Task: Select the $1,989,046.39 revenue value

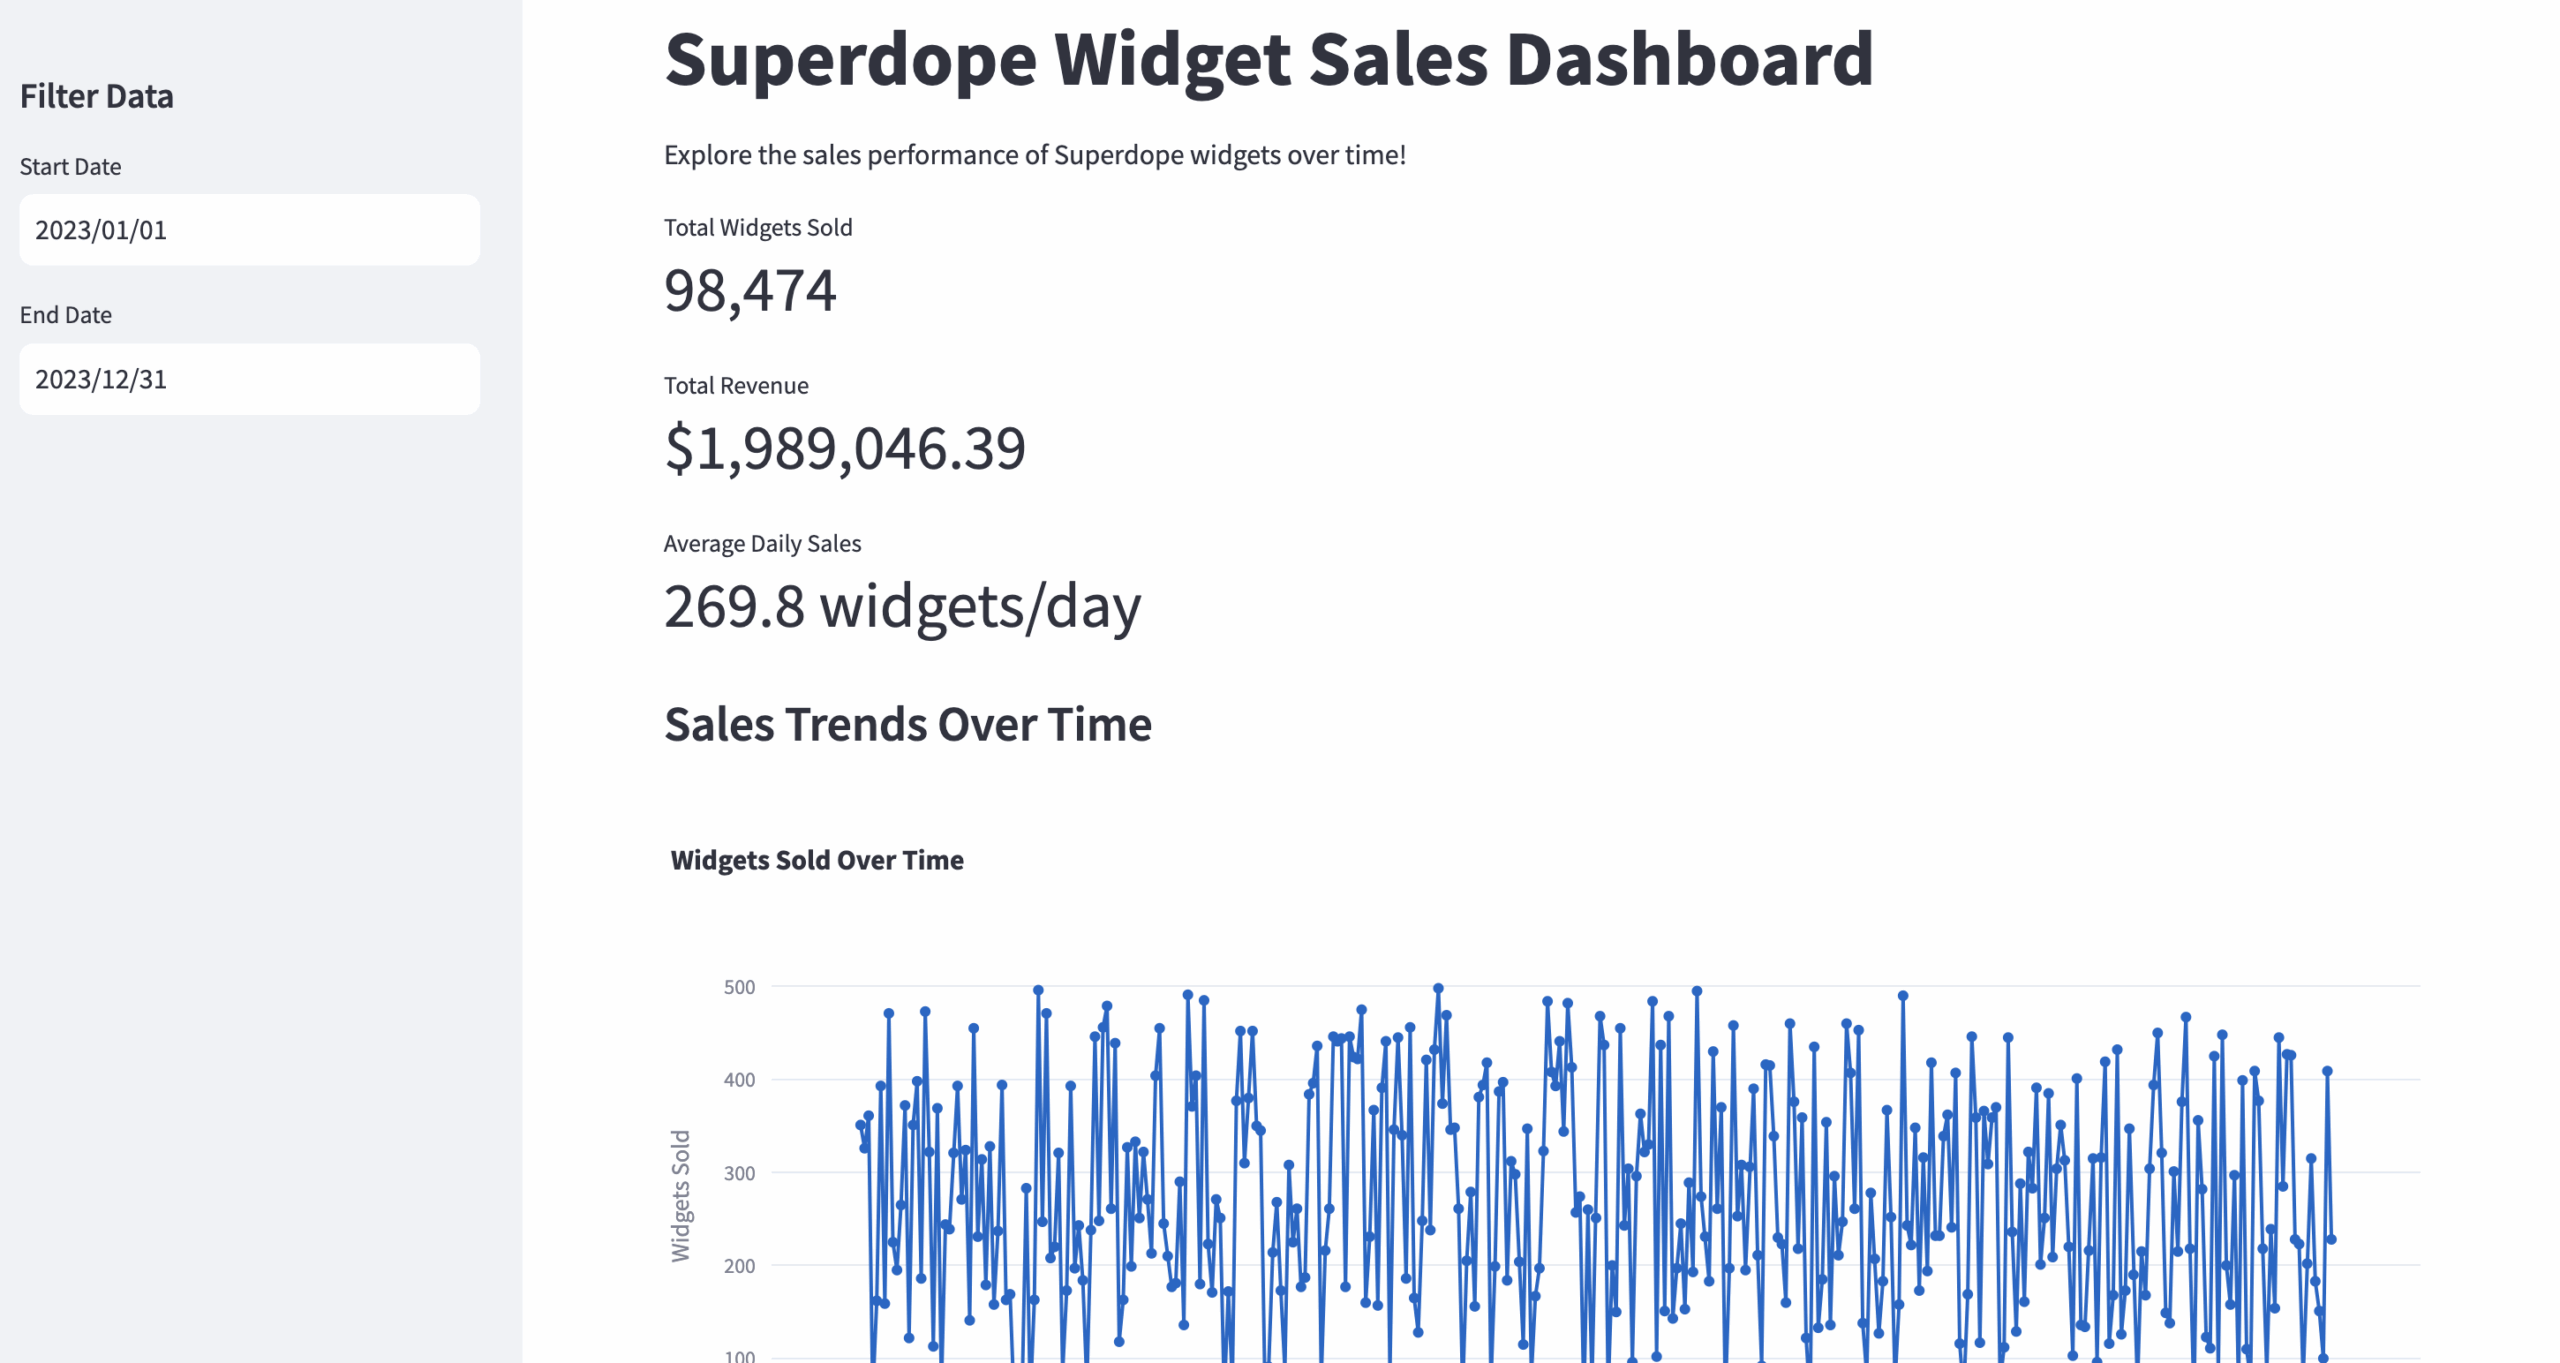Action: (845, 448)
